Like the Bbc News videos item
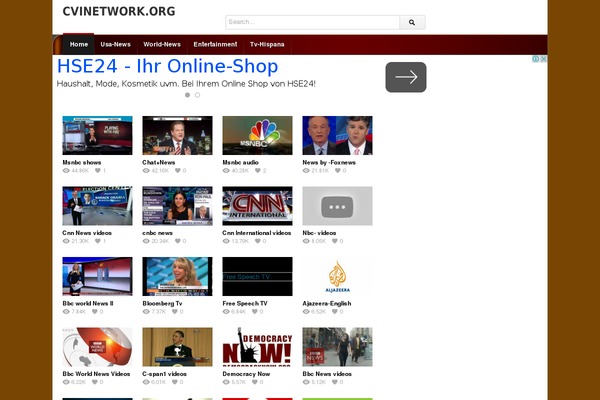600x400 pixels. [x=335, y=382]
